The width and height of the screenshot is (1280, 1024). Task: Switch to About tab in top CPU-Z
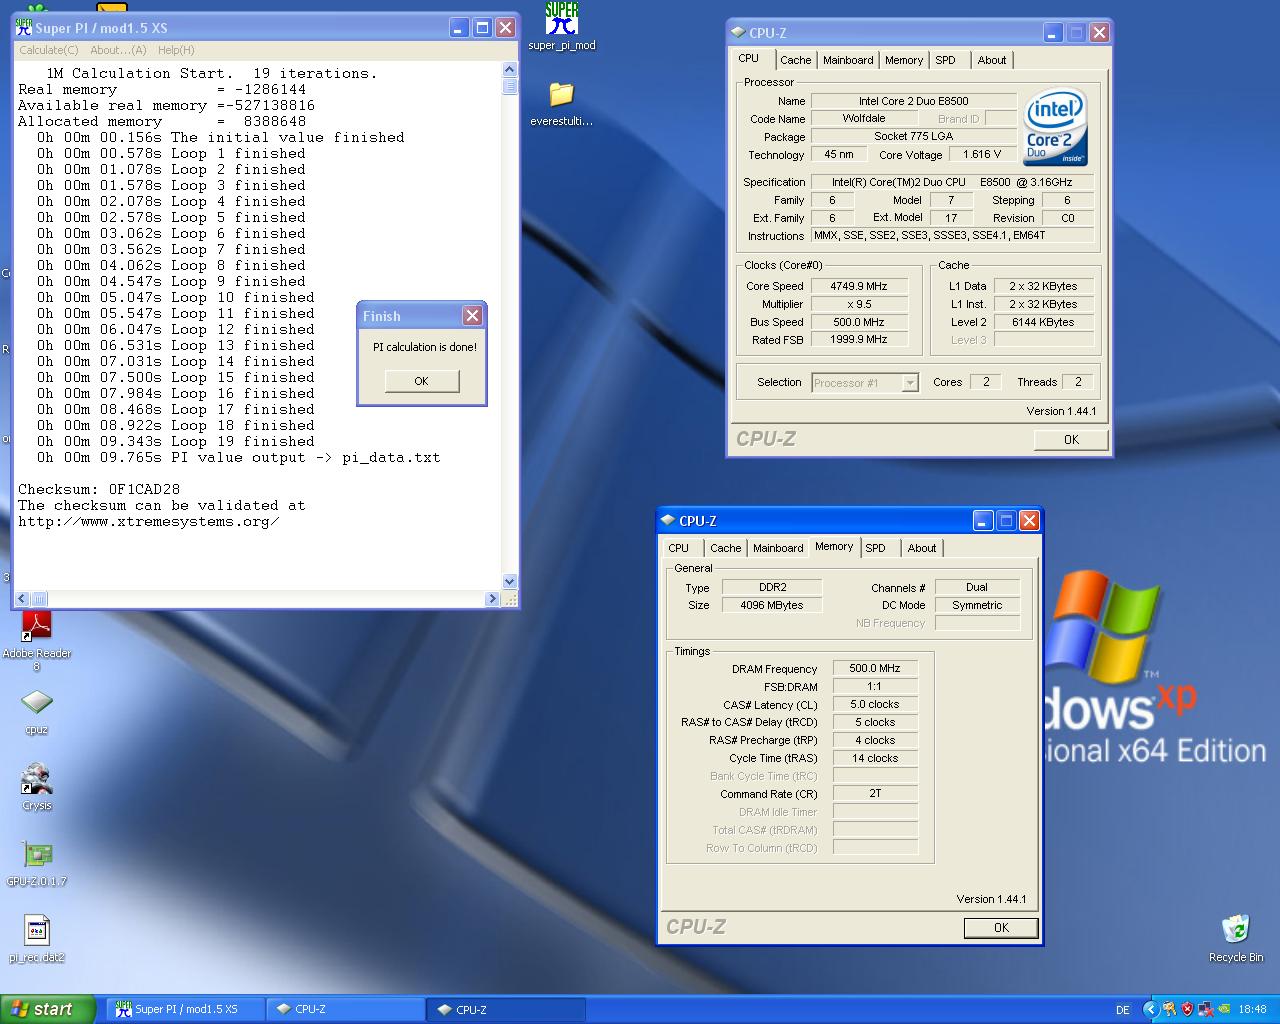click(992, 60)
